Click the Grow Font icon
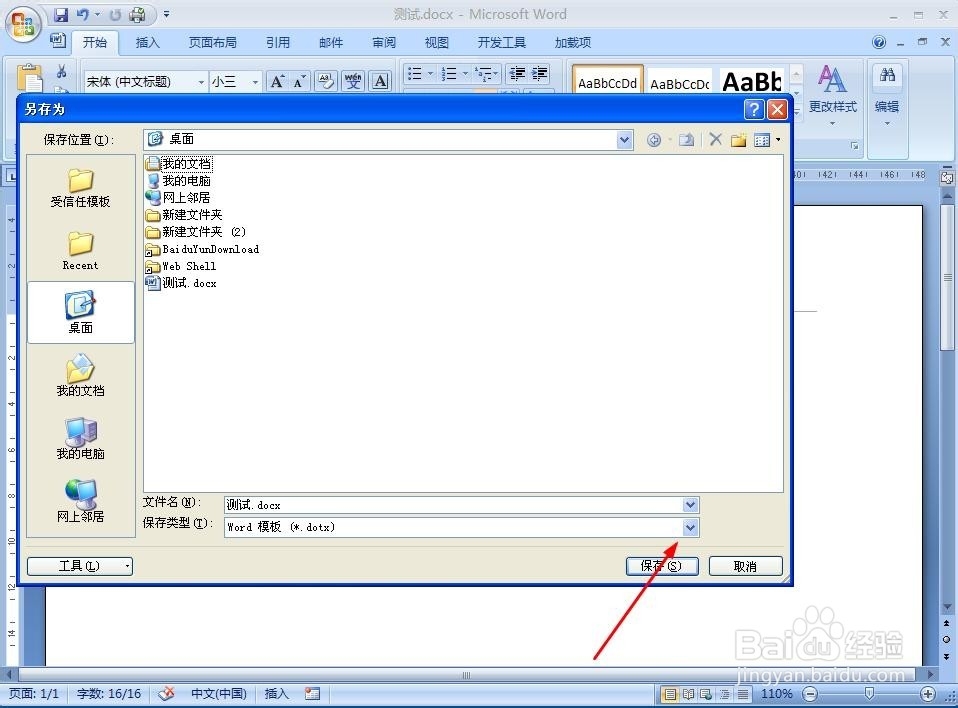The image size is (958, 708). [x=277, y=81]
